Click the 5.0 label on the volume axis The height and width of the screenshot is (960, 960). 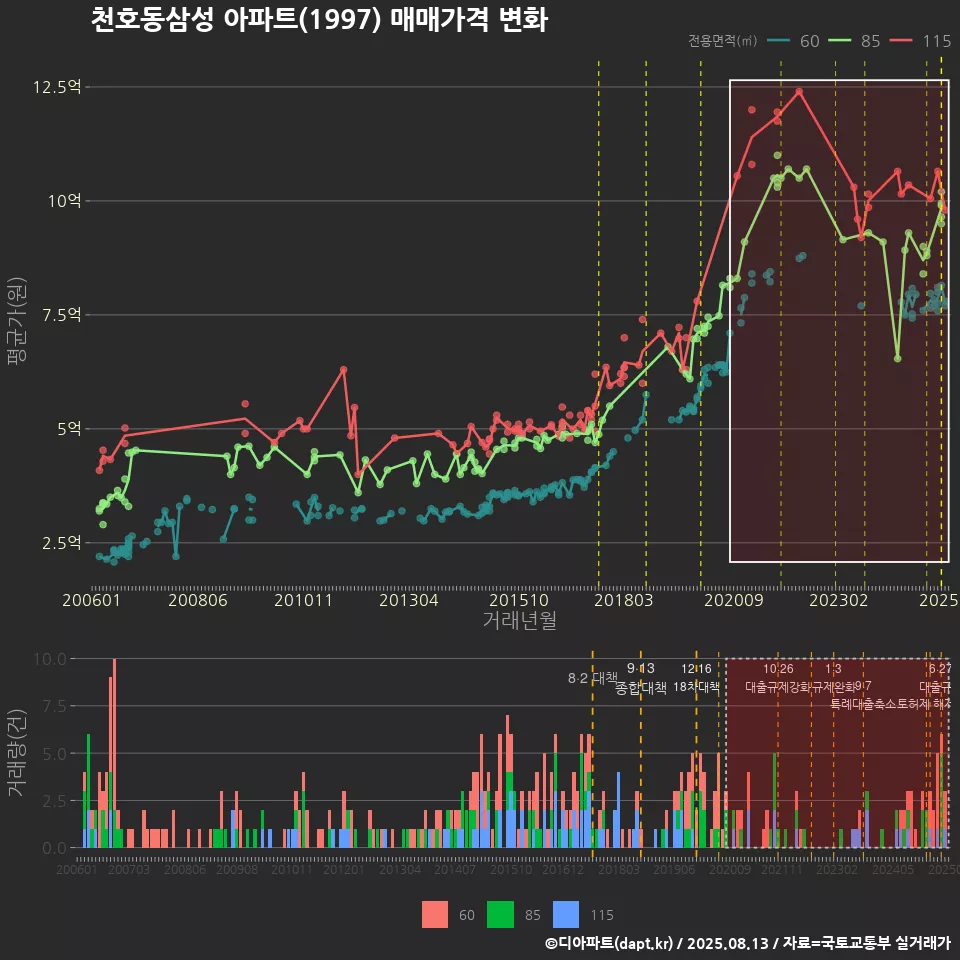(x=55, y=754)
